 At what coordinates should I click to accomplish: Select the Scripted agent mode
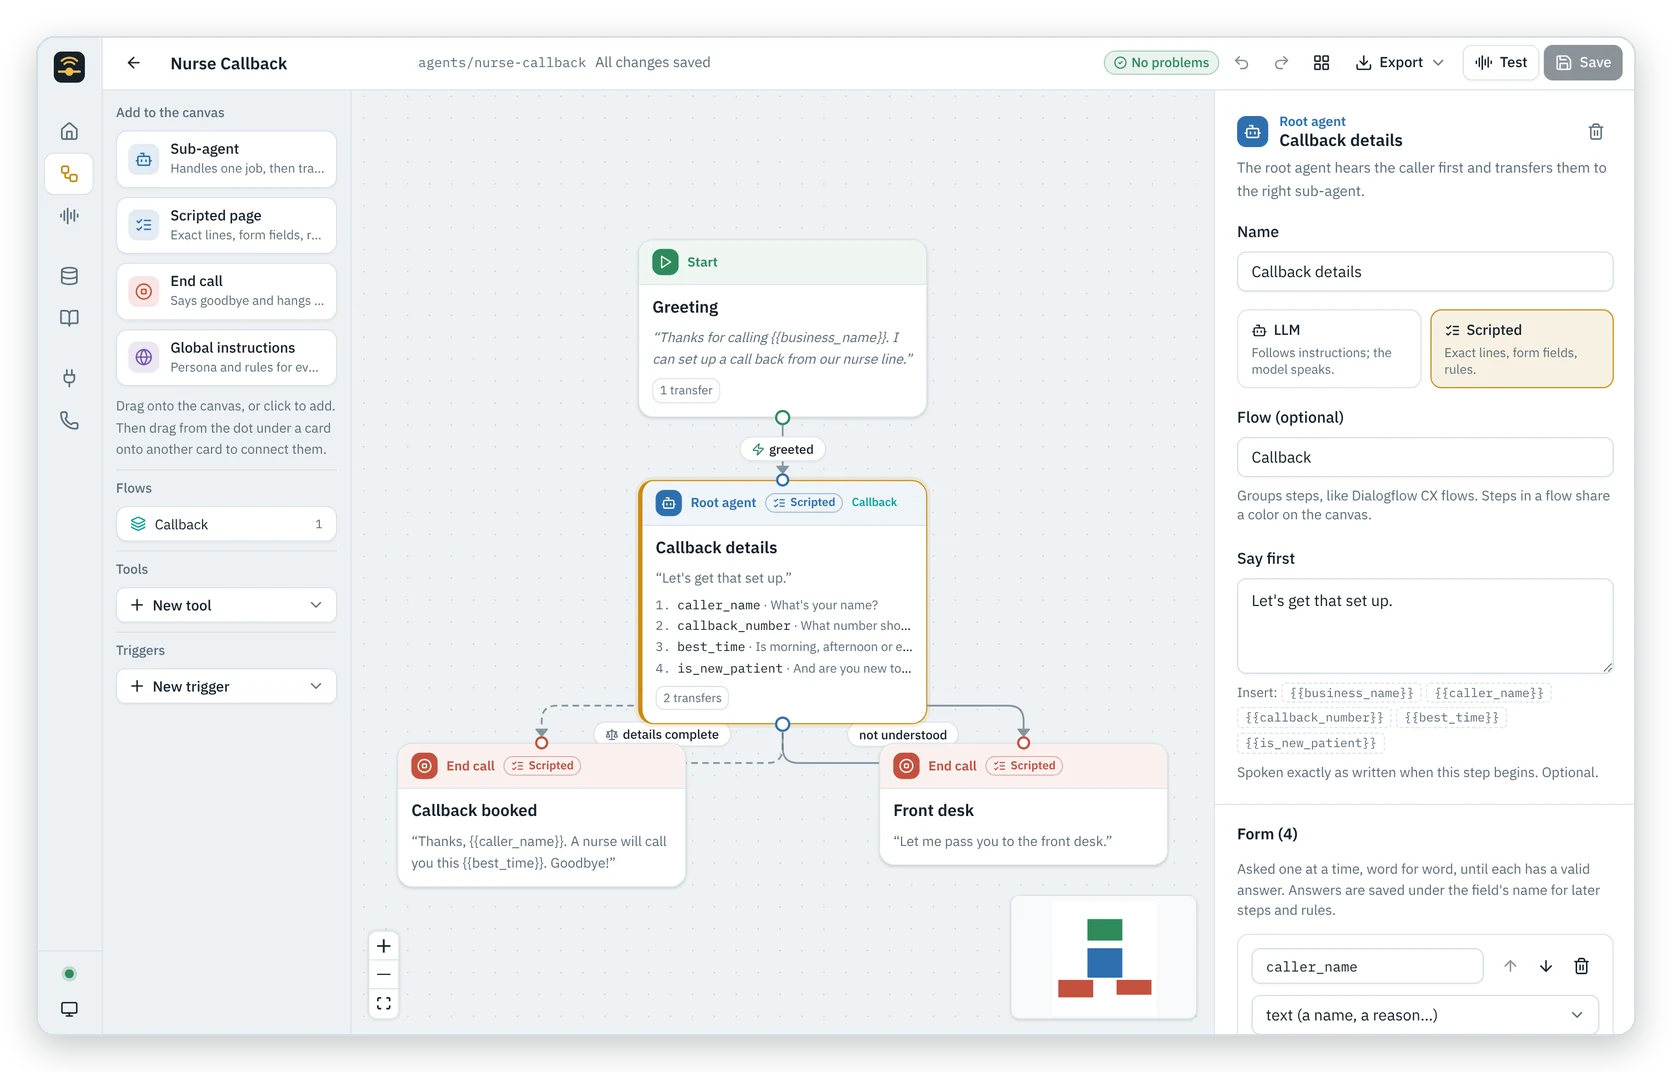(x=1521, y=348)
